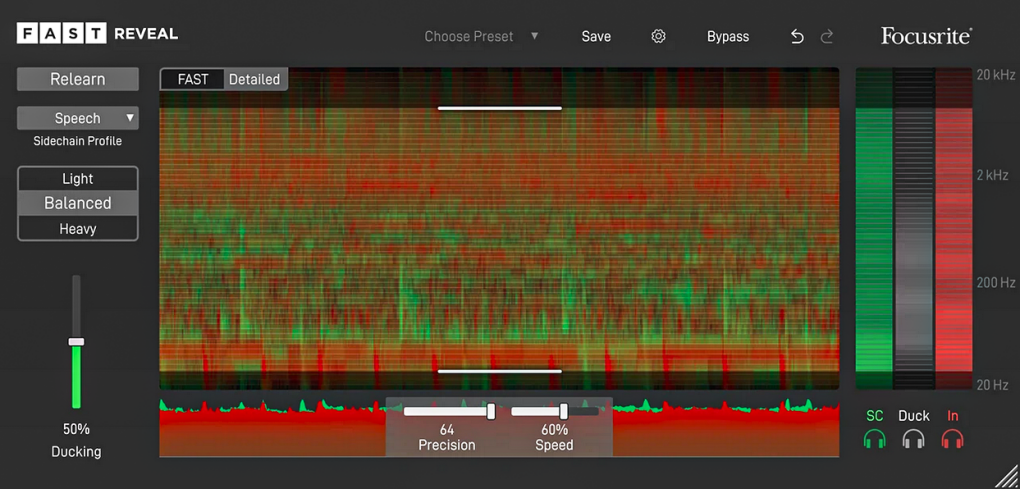
Task: Open the Choose Preset dropdown
Action: pyautogui.click(x=482, y=36)
